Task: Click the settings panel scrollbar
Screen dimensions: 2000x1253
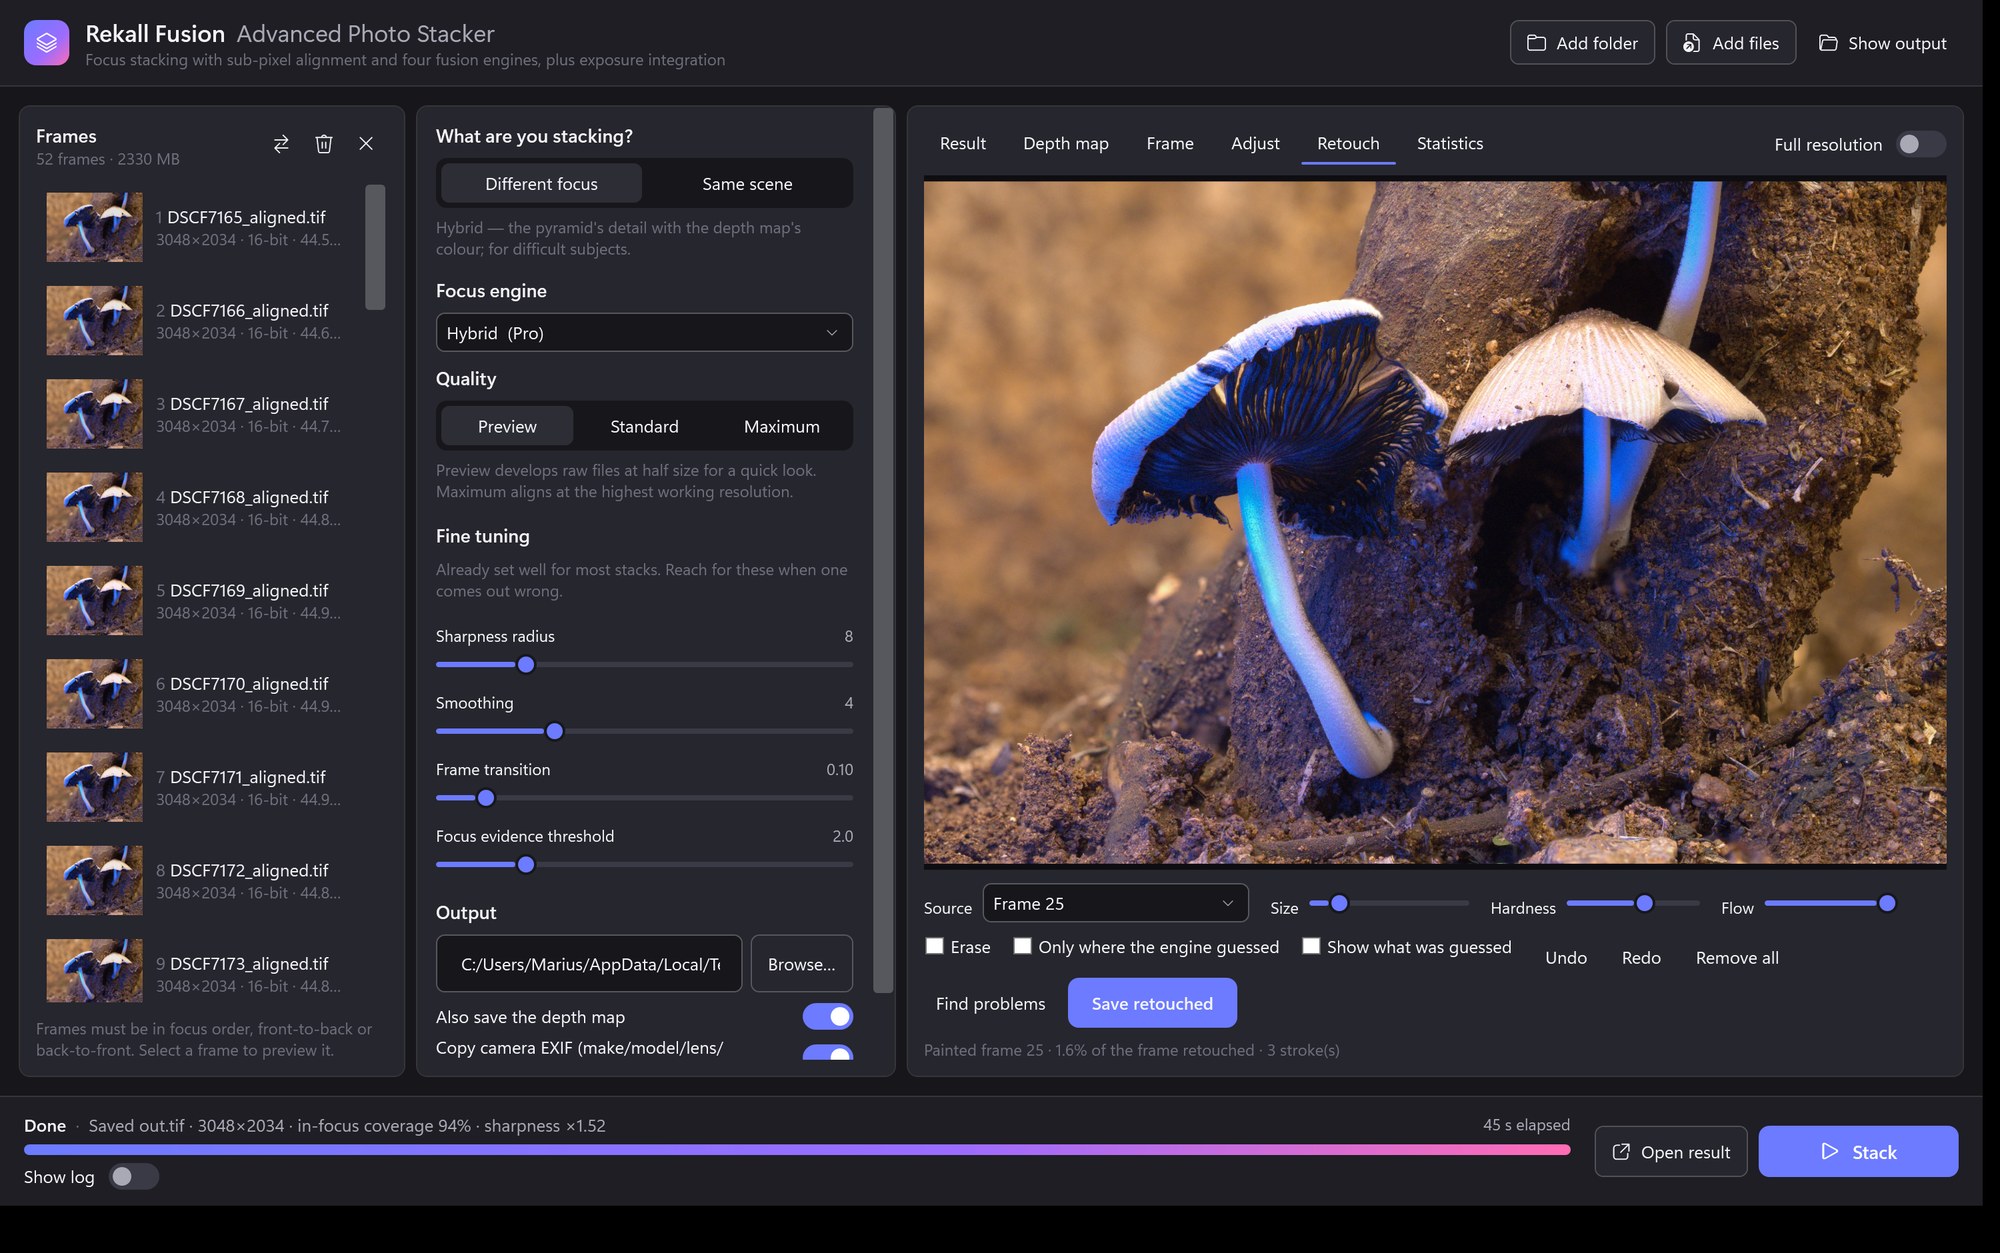Action: [x=883, y=550]
